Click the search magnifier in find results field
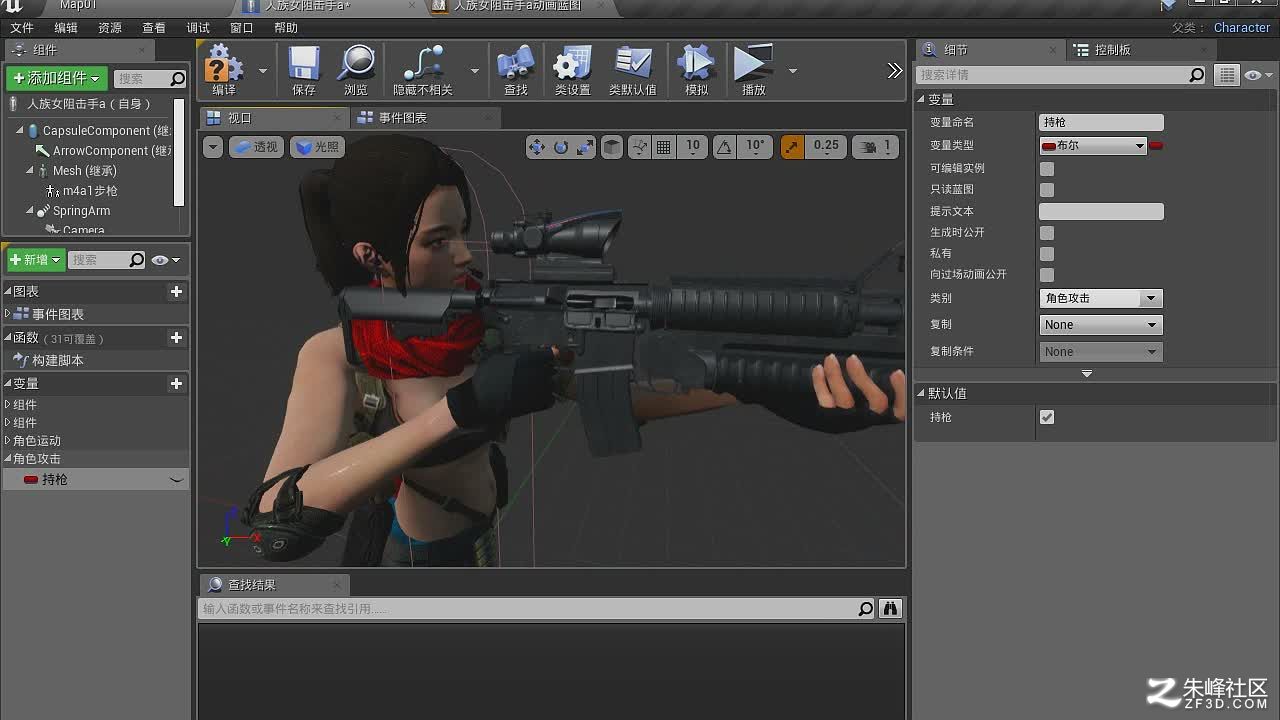 866,608
